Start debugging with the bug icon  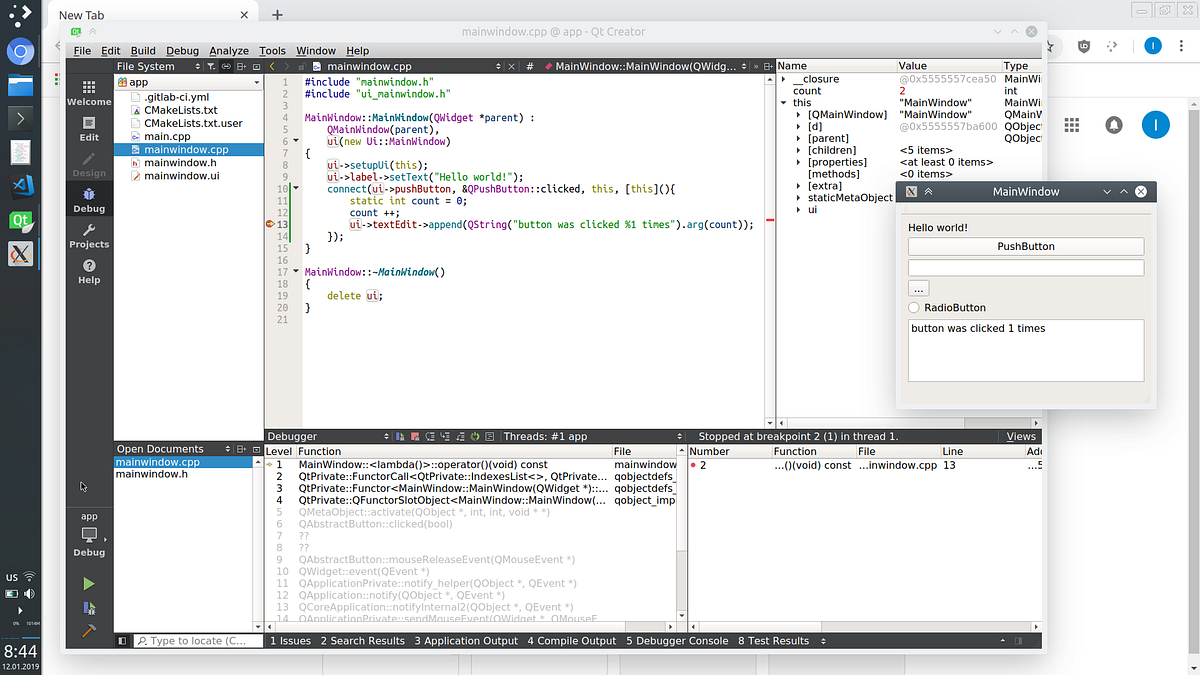coord(88,606)
